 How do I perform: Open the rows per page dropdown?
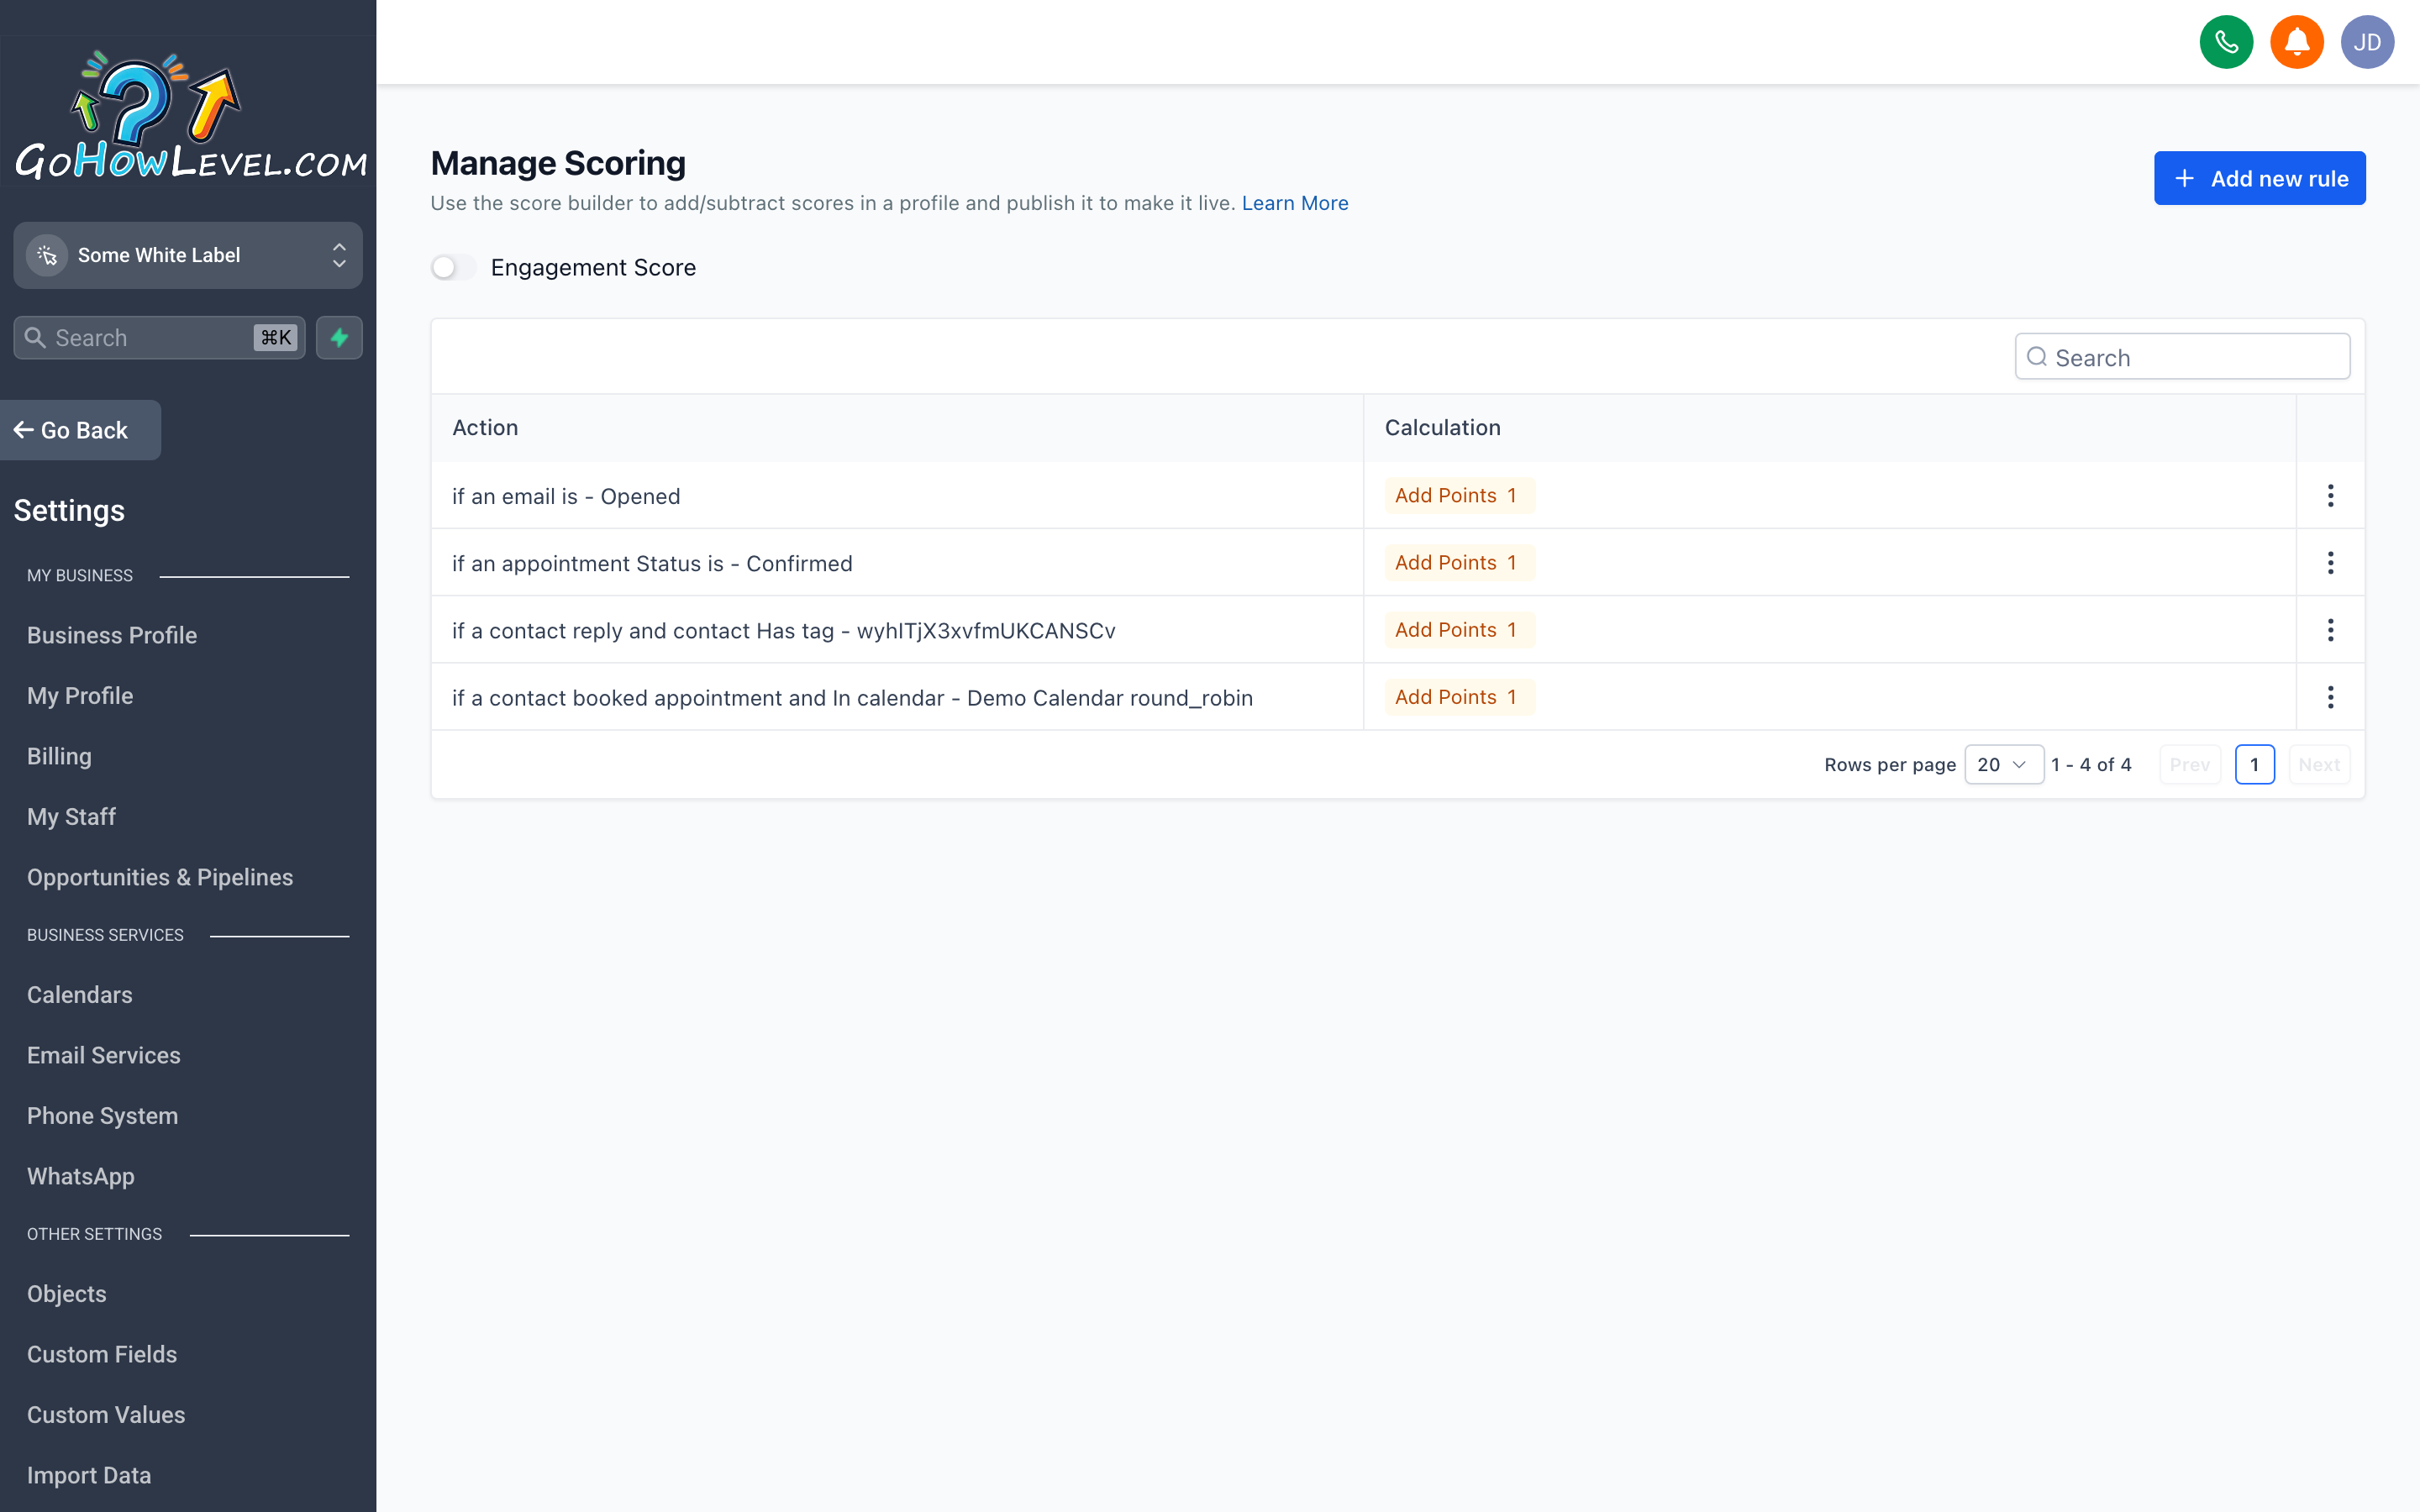2003,765
